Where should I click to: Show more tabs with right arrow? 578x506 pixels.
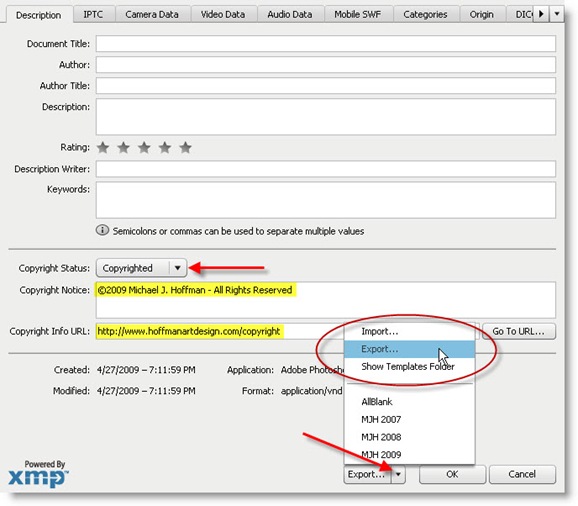coord(541,14)
